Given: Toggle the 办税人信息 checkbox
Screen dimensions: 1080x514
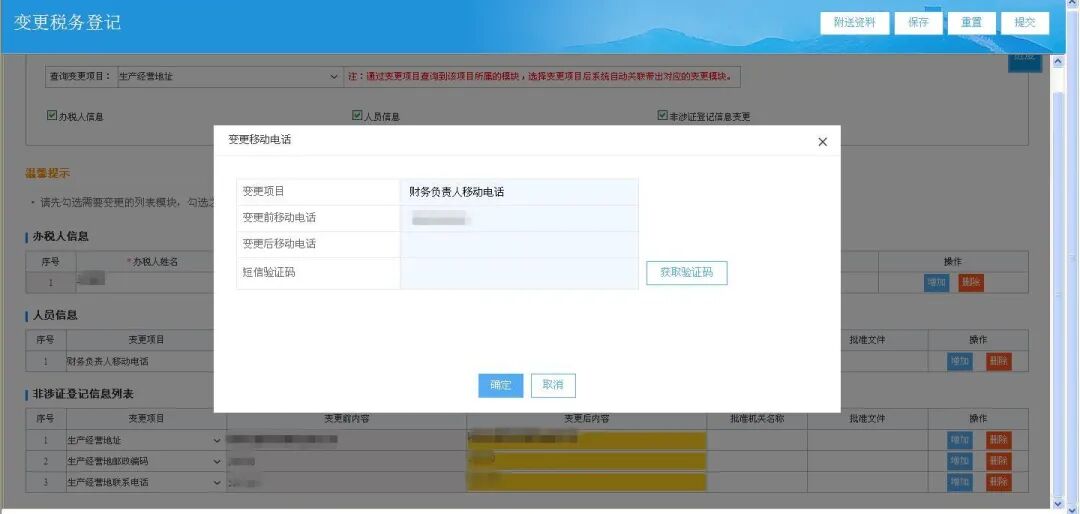Looking at the screenshot, I should tap(52, 116).
